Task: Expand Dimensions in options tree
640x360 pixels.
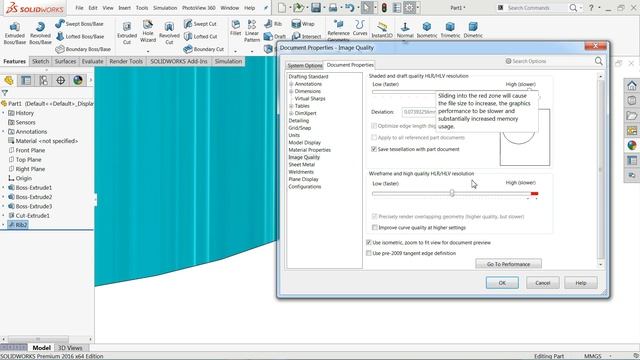Action: 291,91
